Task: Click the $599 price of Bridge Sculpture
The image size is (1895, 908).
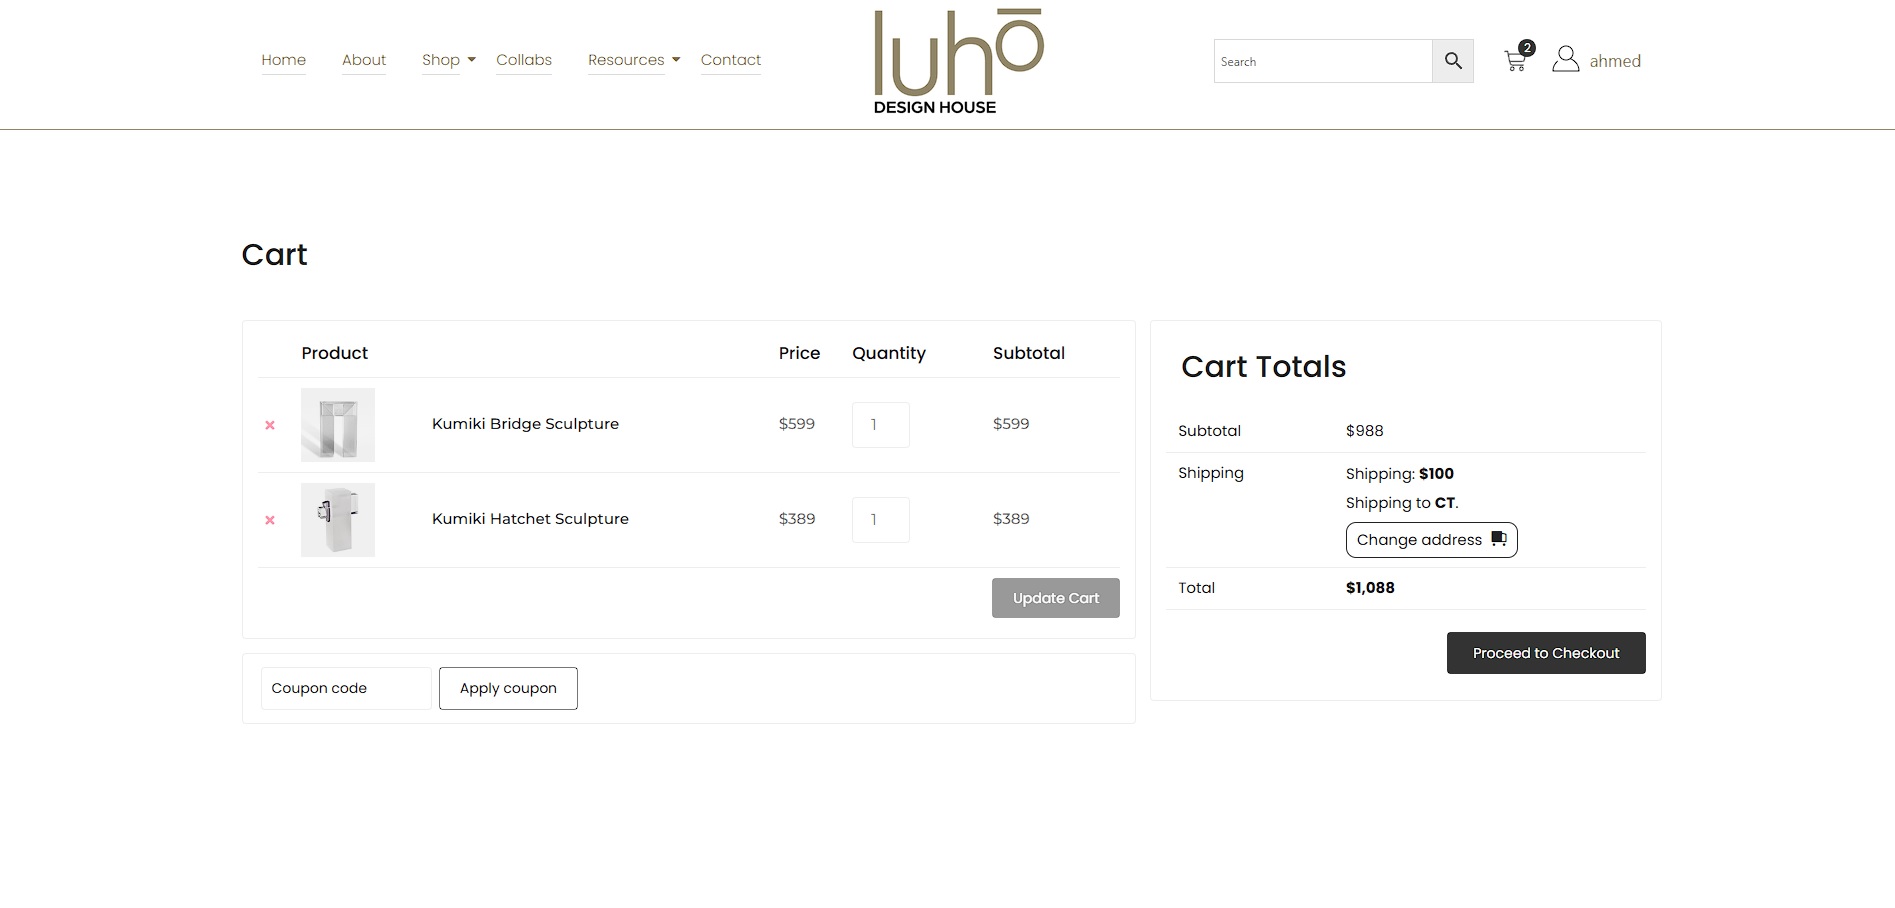Action: click(797, 424)
